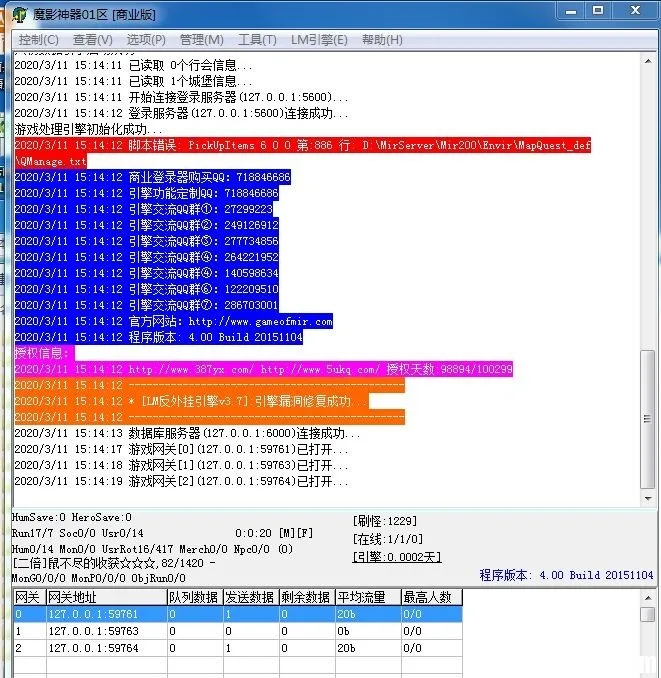Click the 队列数据 column header

195,598
